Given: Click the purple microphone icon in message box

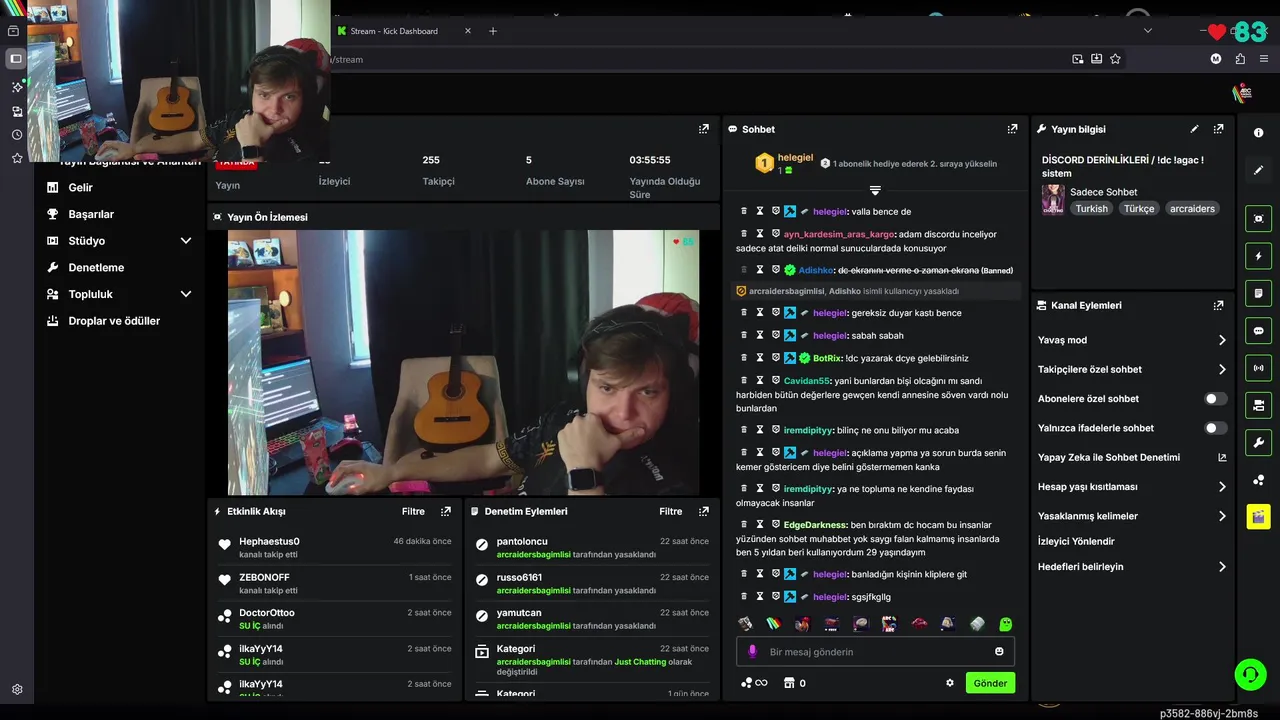Looking at the screenshot, I should tap(753, 652).
